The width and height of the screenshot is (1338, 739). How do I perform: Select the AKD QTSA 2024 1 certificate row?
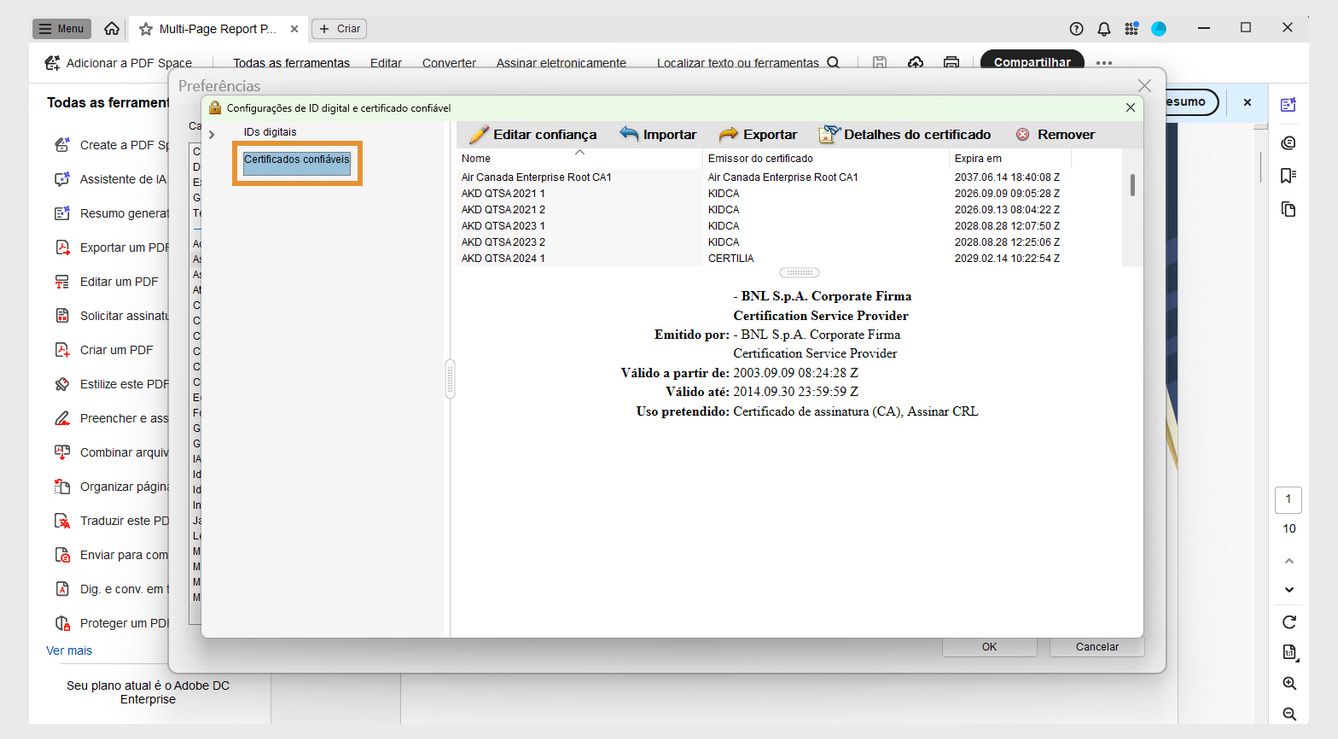[x=790, y=258]
